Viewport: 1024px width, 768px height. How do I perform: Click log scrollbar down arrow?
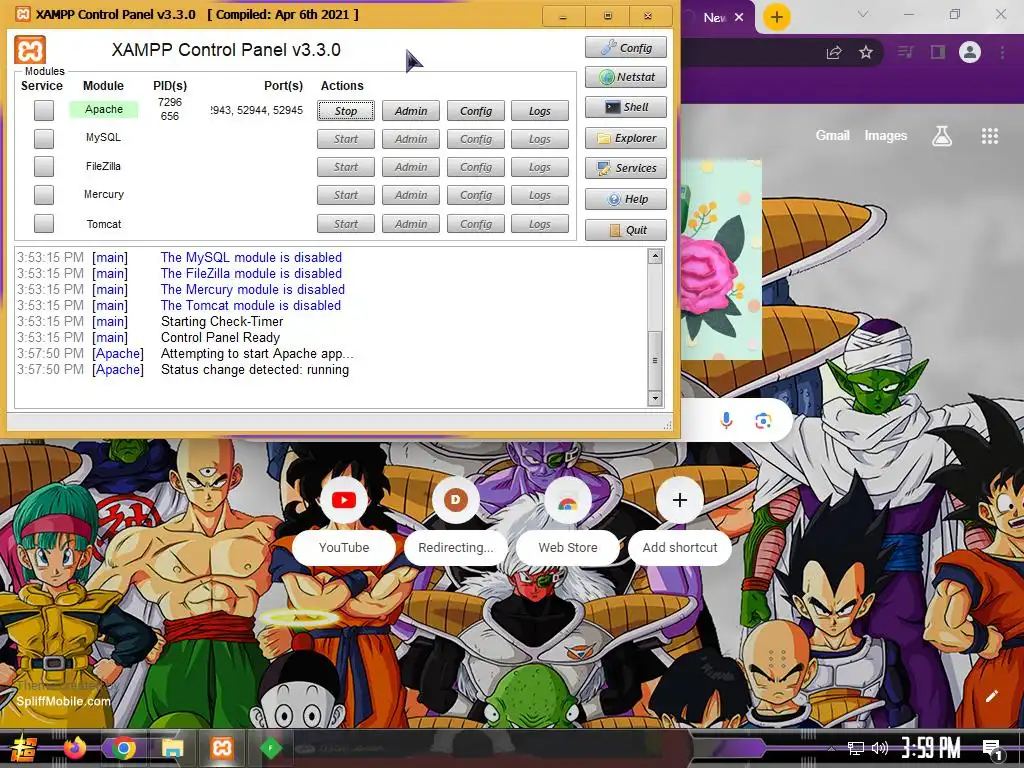pos(655,398)
